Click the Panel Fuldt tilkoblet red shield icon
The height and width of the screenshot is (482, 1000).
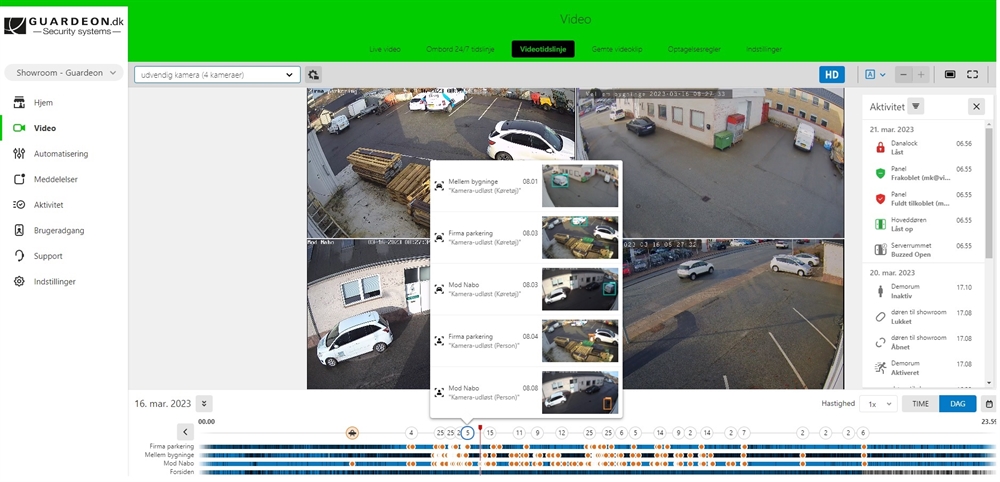881,198
